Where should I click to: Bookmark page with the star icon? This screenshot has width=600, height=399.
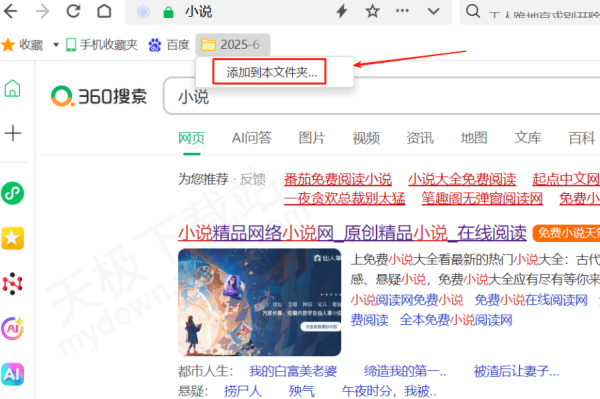[x=372, y=11]
